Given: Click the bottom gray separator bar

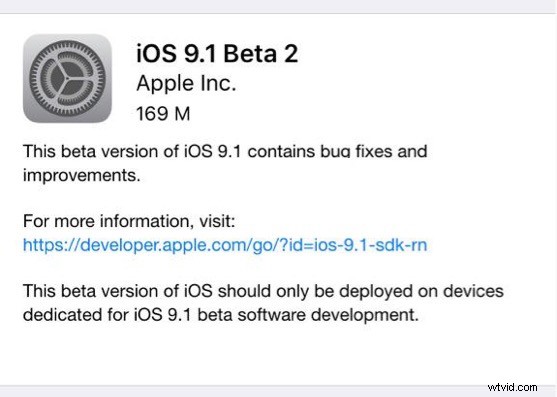Looking at the screenshot, I should (x=278, y=391).
